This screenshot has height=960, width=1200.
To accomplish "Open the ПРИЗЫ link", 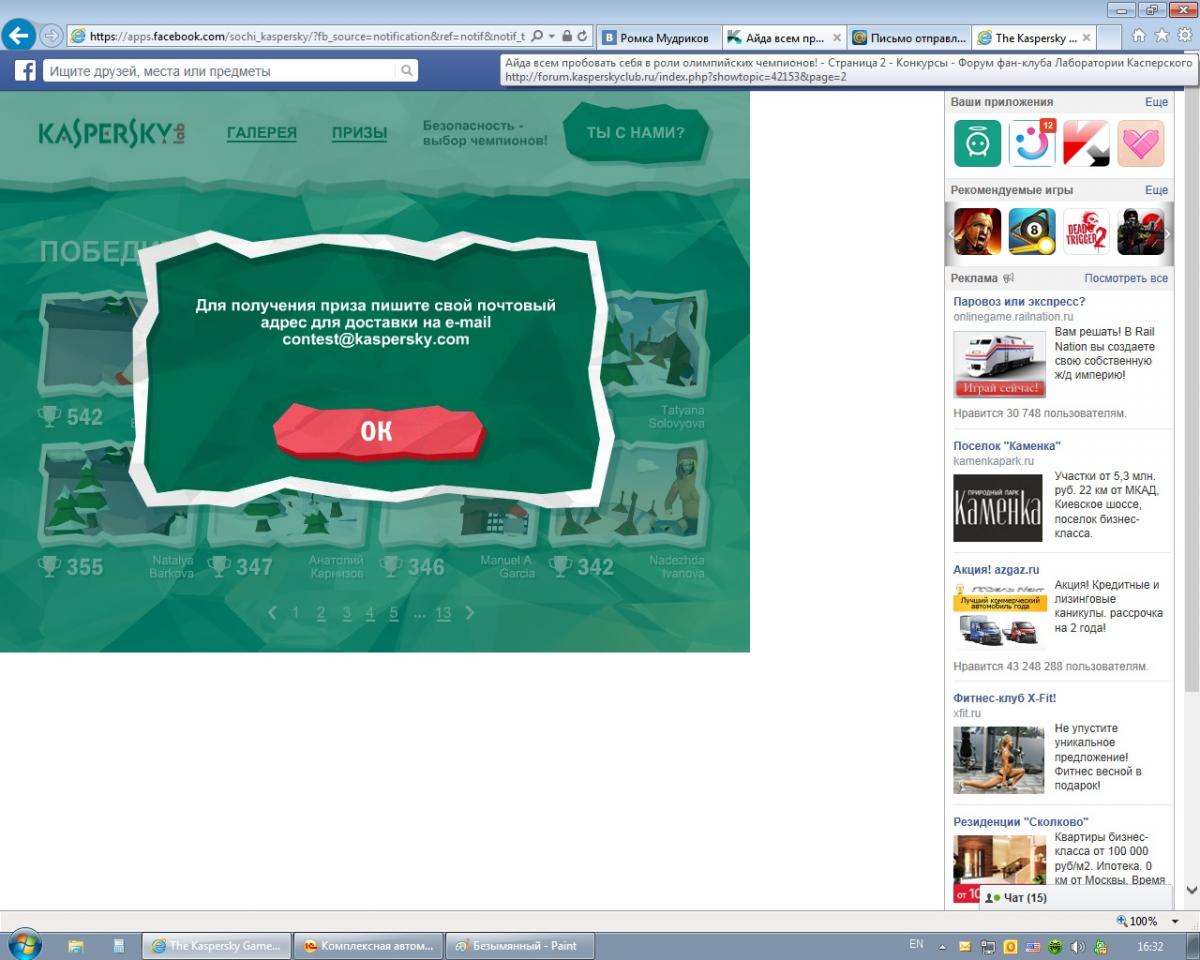I will [x=359, y=133].
